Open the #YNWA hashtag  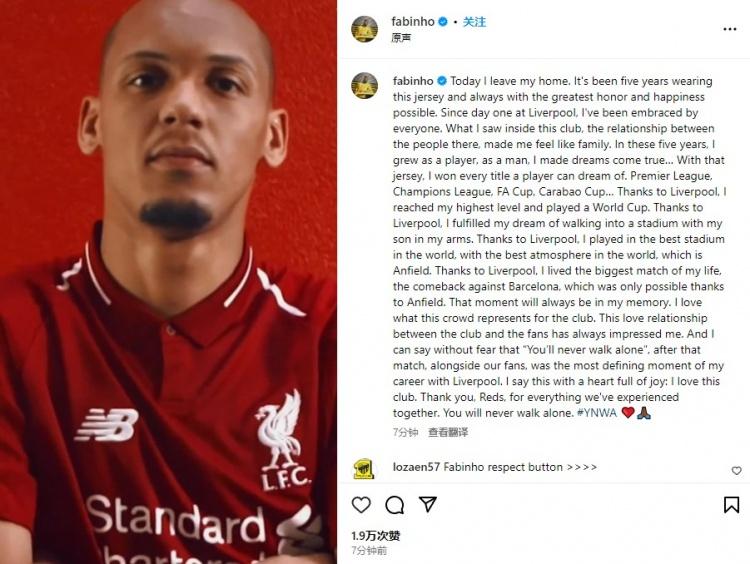point(597,413)
